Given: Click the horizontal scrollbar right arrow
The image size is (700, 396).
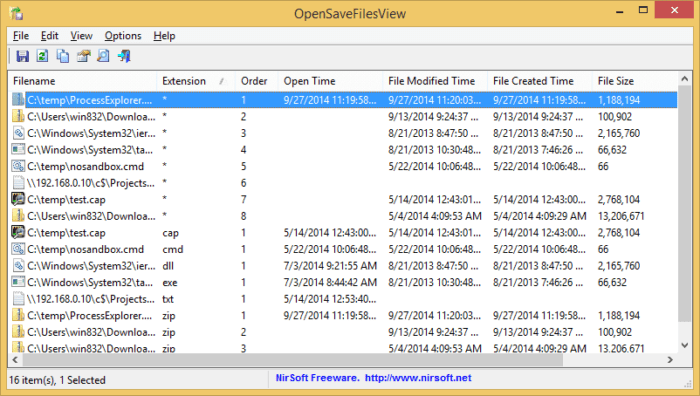Looking at the screenshot, I should tap(670, 360).
